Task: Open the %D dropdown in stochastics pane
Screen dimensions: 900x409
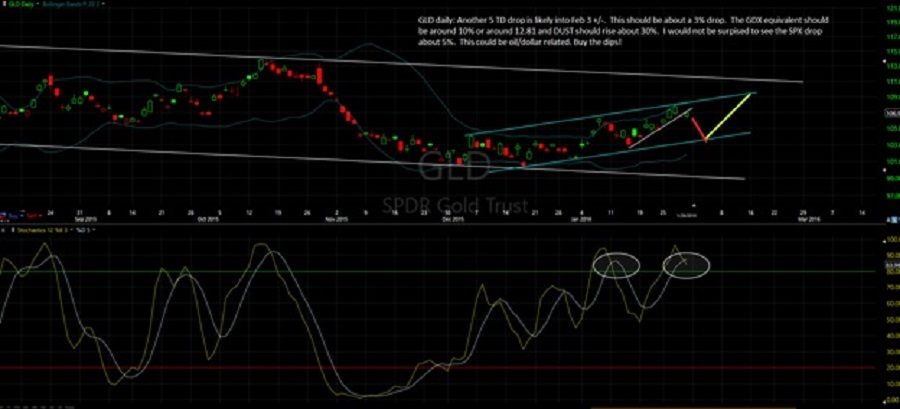Action: point(94,229)
